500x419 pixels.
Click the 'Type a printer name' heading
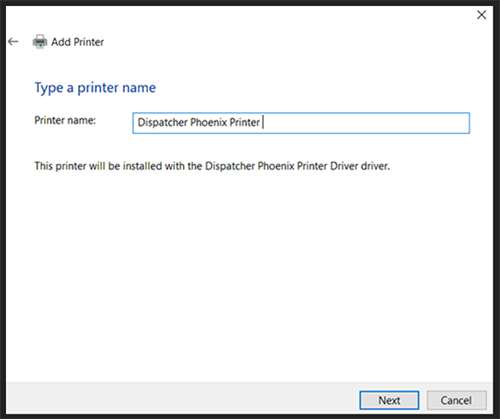pyautogui.click(x=95, y=88)
